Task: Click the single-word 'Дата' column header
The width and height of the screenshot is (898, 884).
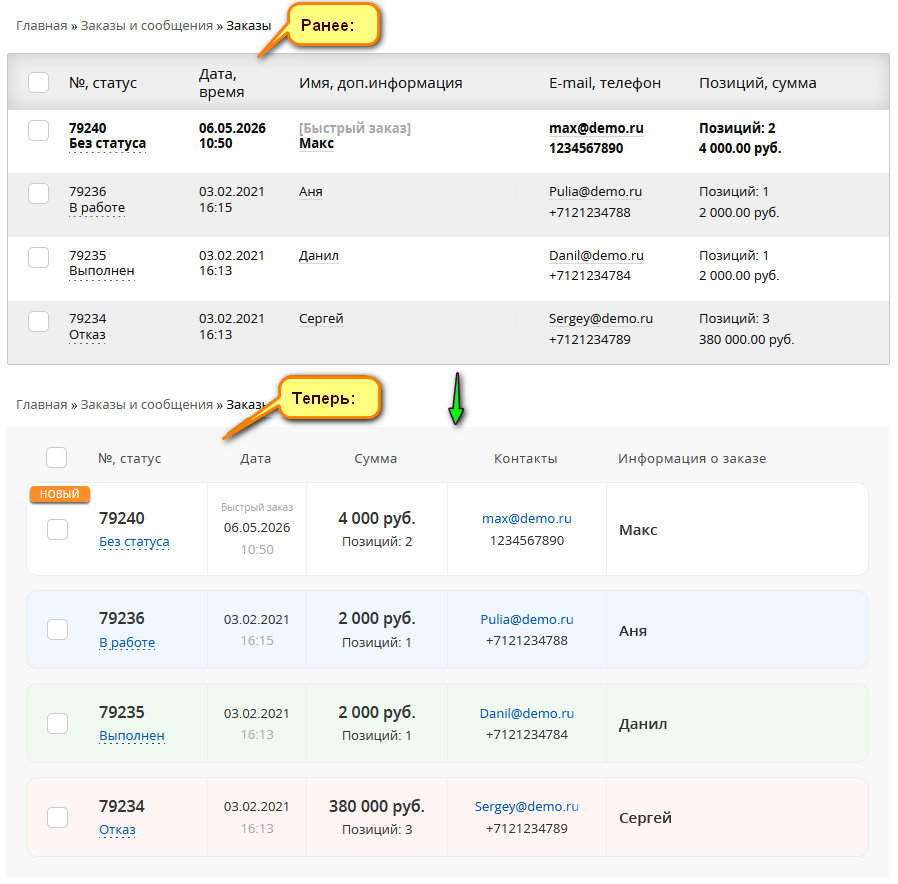Action: click(255, 459)
